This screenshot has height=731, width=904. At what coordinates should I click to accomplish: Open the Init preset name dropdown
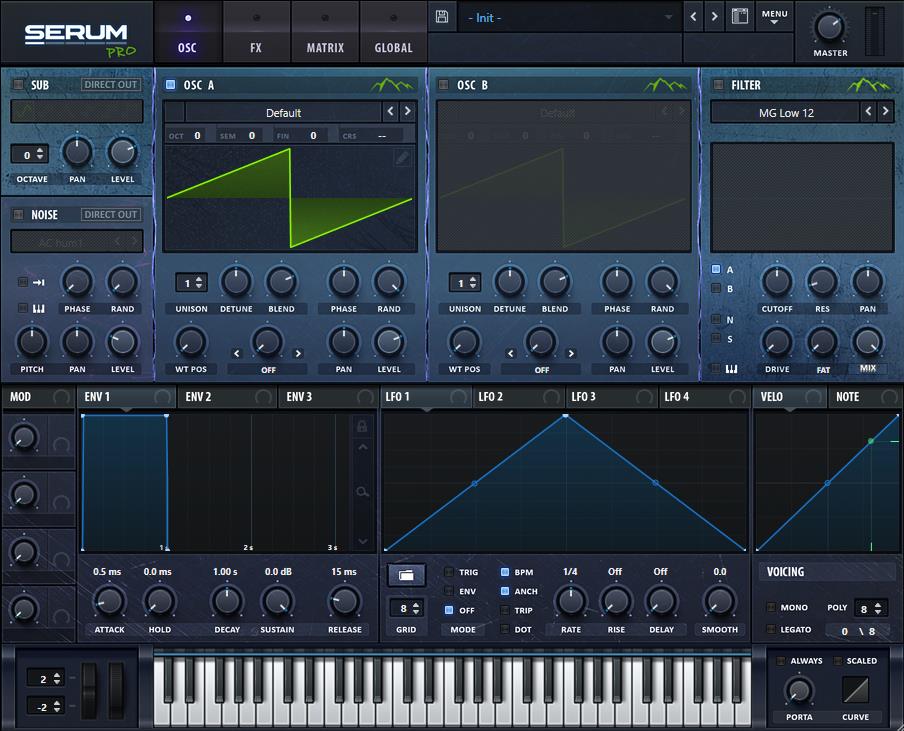(x=570, y=18)
